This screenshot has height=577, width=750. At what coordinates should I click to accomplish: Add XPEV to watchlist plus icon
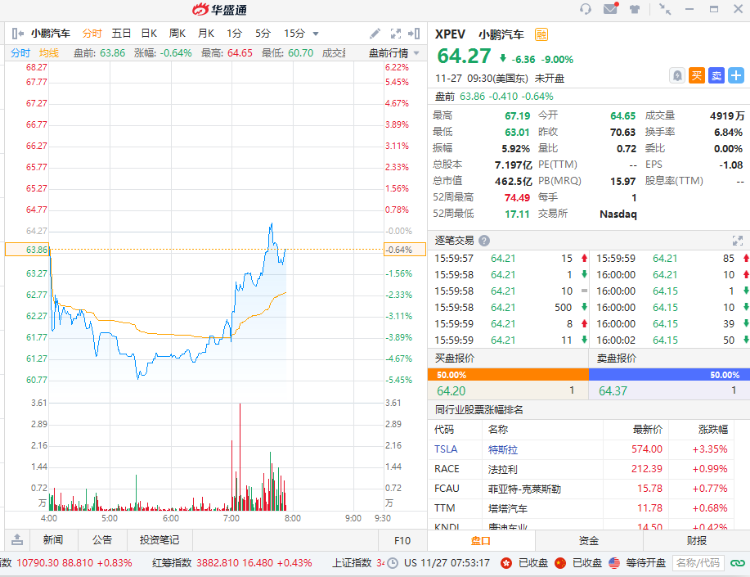pyautogui.click(x=736, y=76)
